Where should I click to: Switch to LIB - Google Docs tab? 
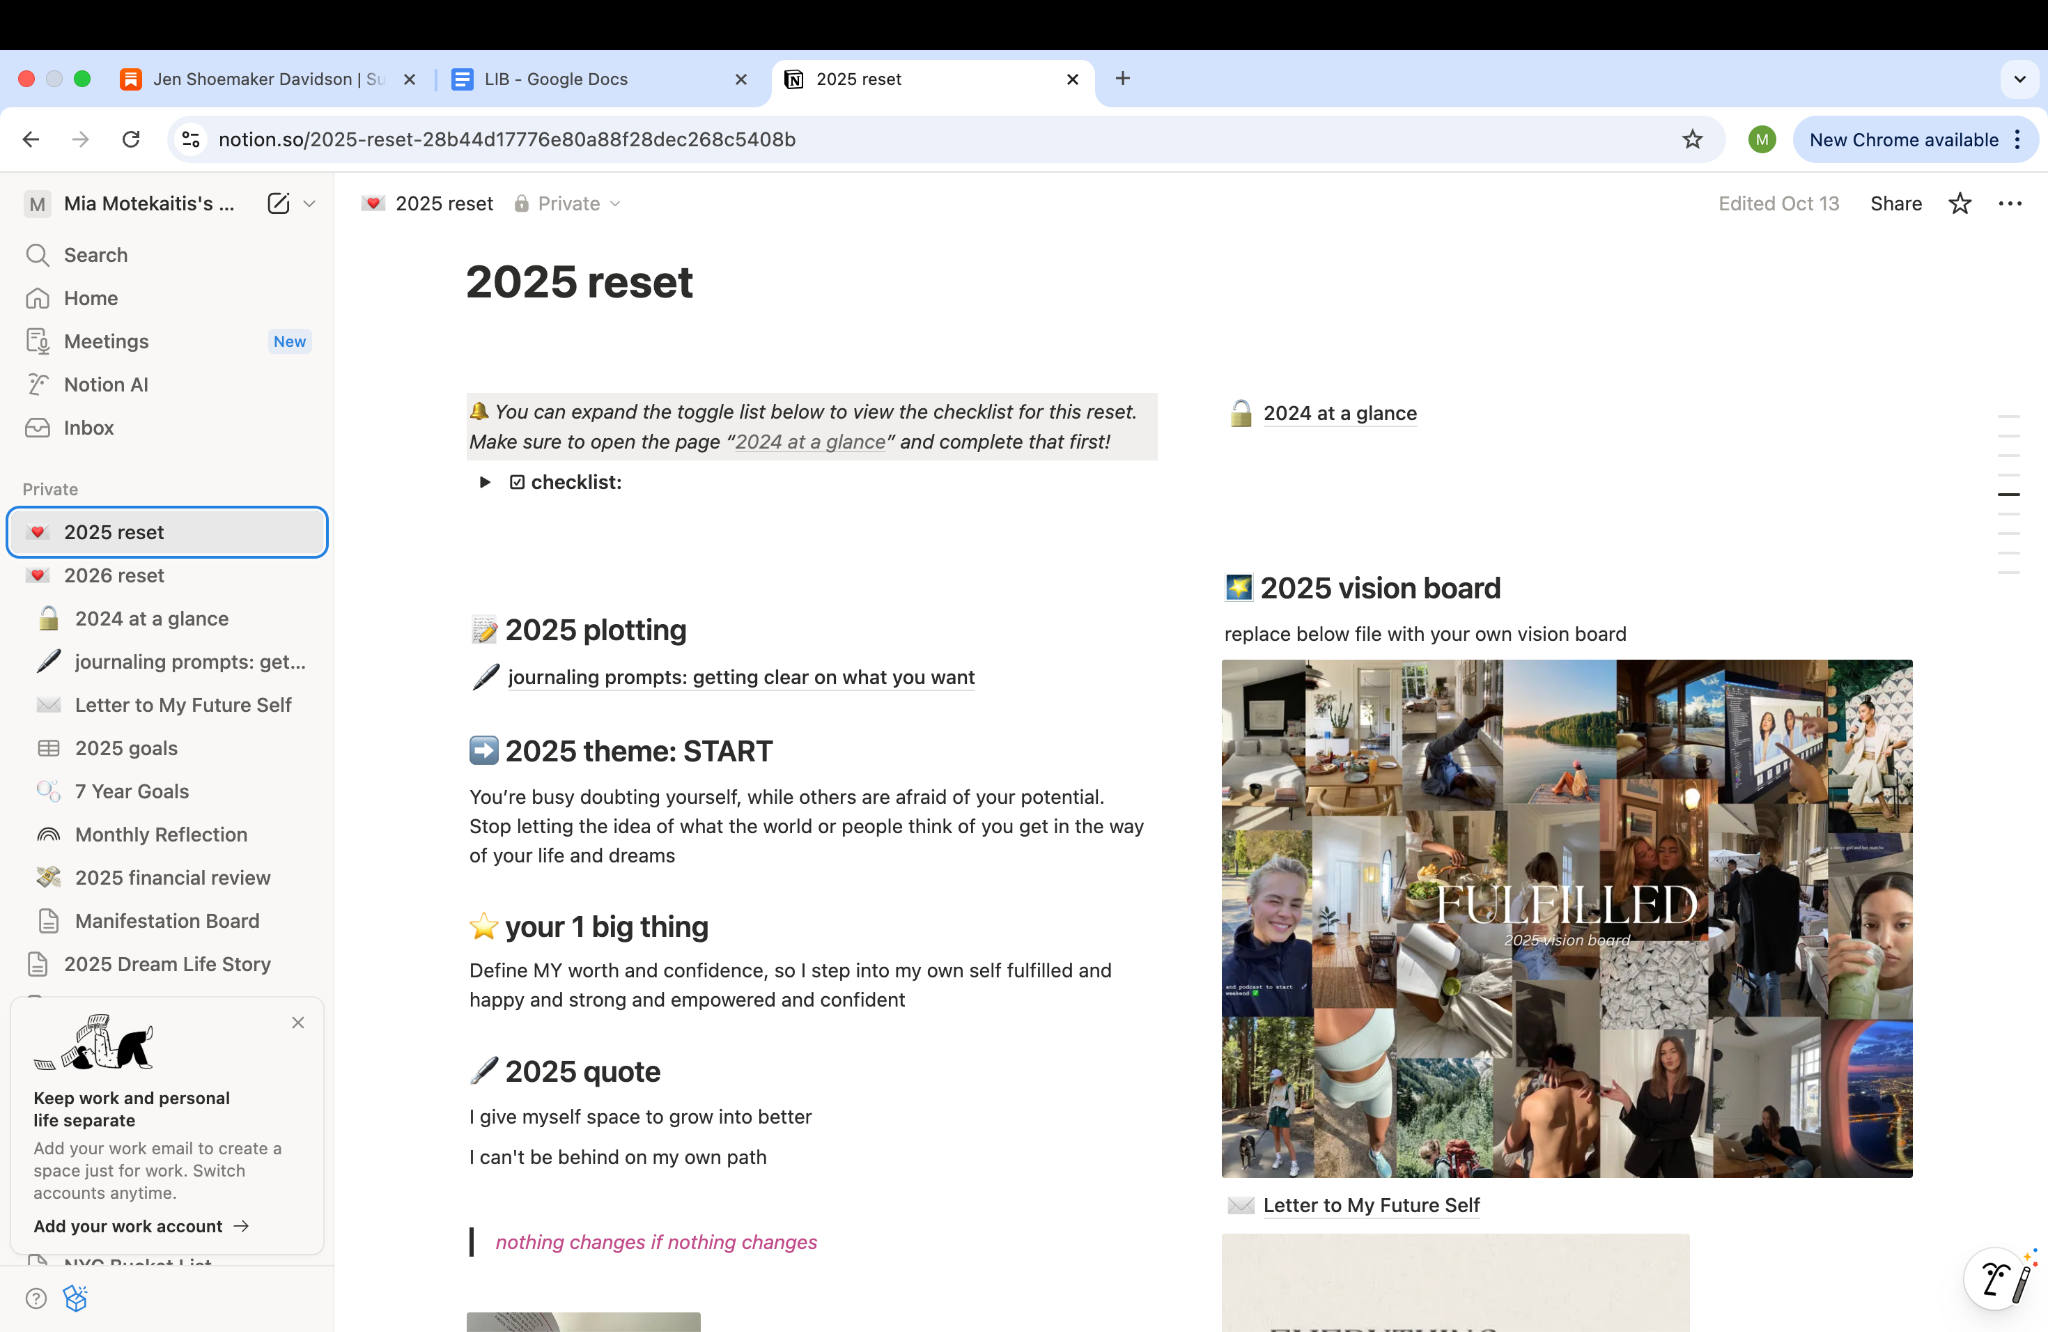pyautogui.click(x=556, y=79)
